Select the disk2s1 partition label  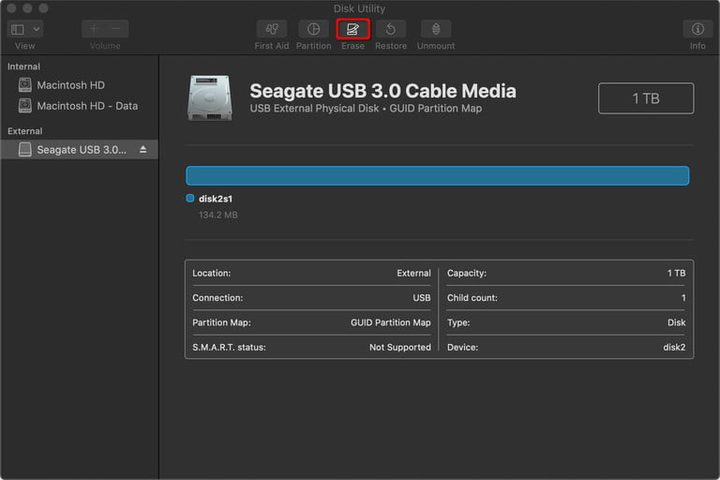pos(215,199)
